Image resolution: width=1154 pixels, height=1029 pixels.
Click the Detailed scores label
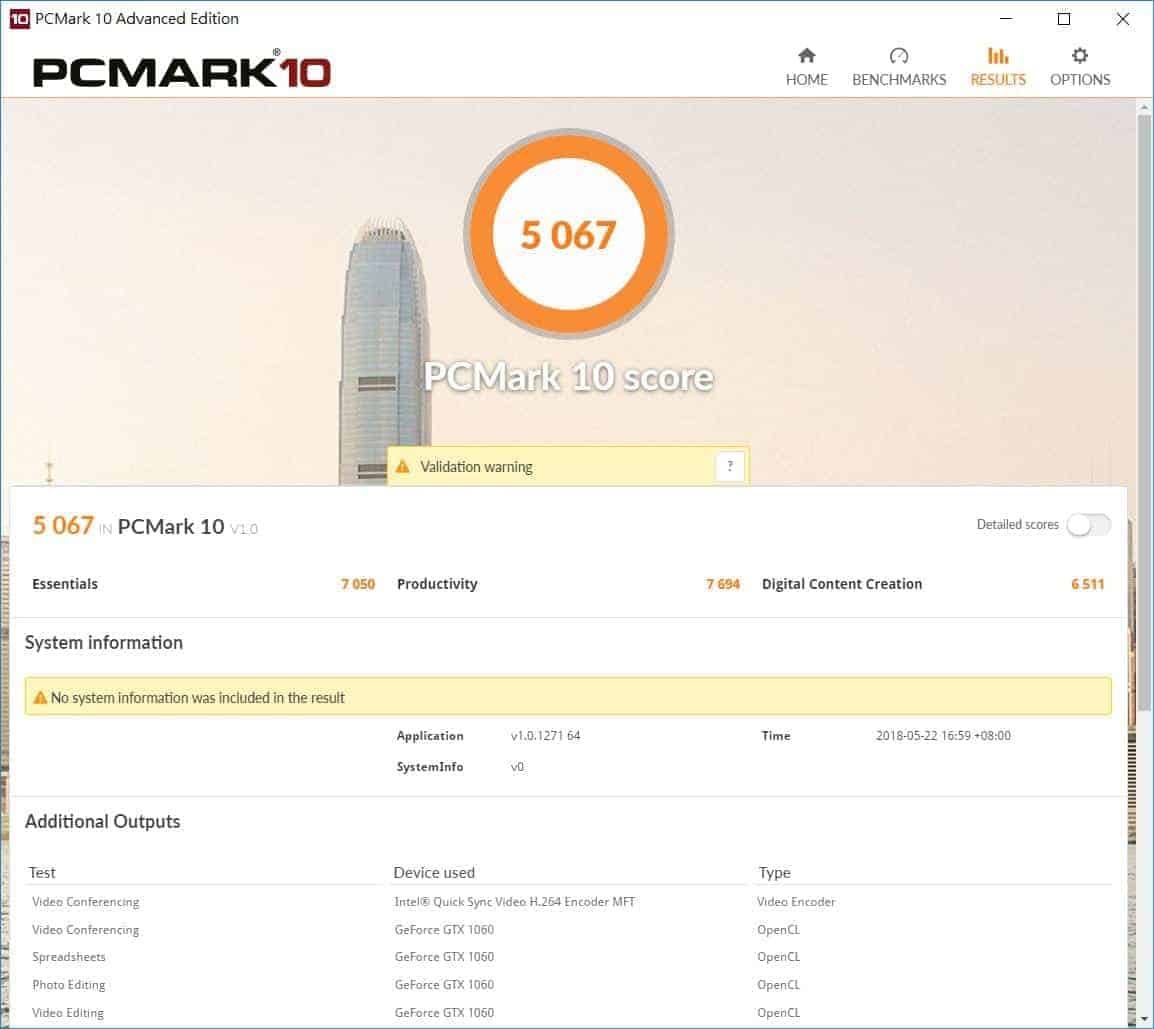pyautogui.click(x=1017, y=525)
